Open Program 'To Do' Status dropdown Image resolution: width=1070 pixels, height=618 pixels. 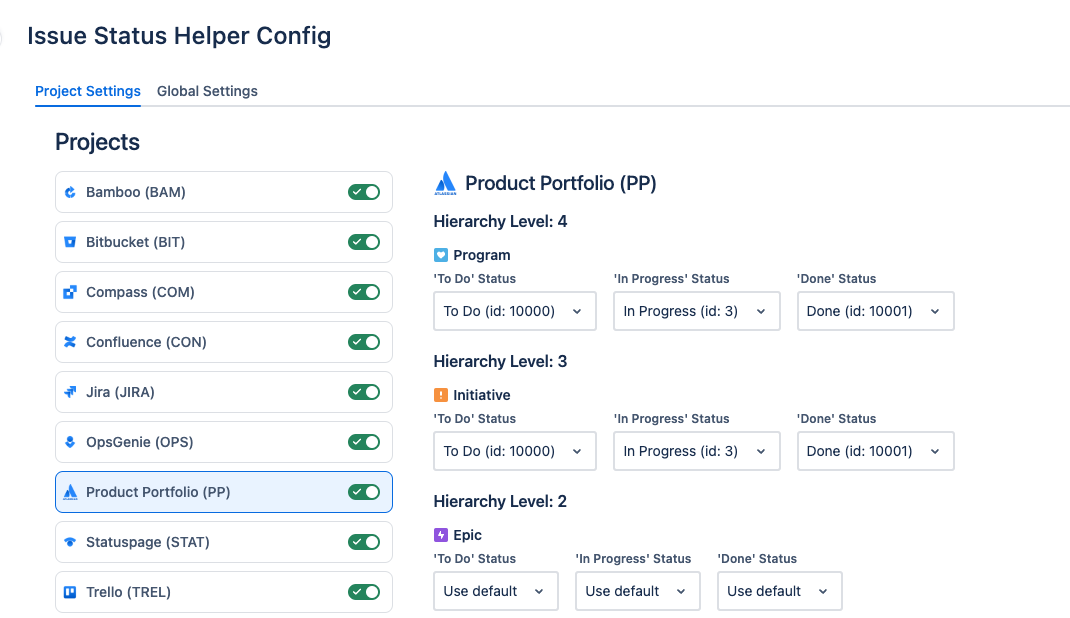[x=515, y=311]
